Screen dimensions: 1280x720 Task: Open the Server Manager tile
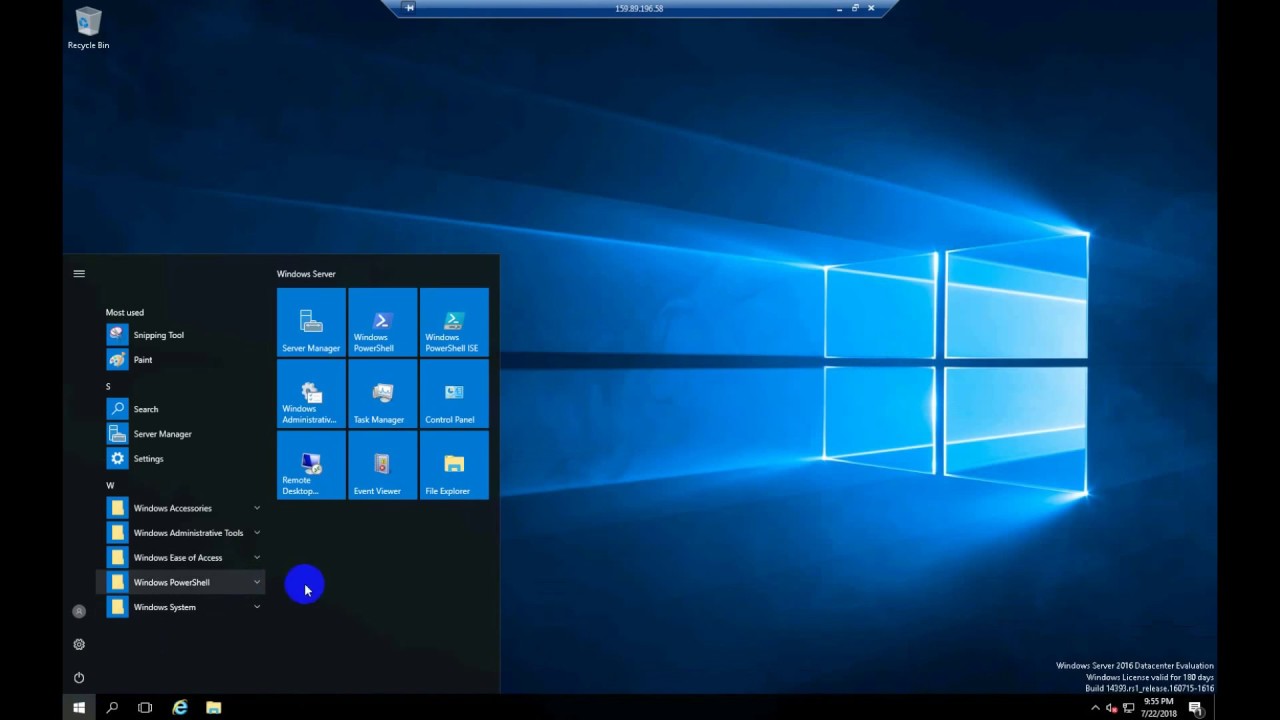311,322
